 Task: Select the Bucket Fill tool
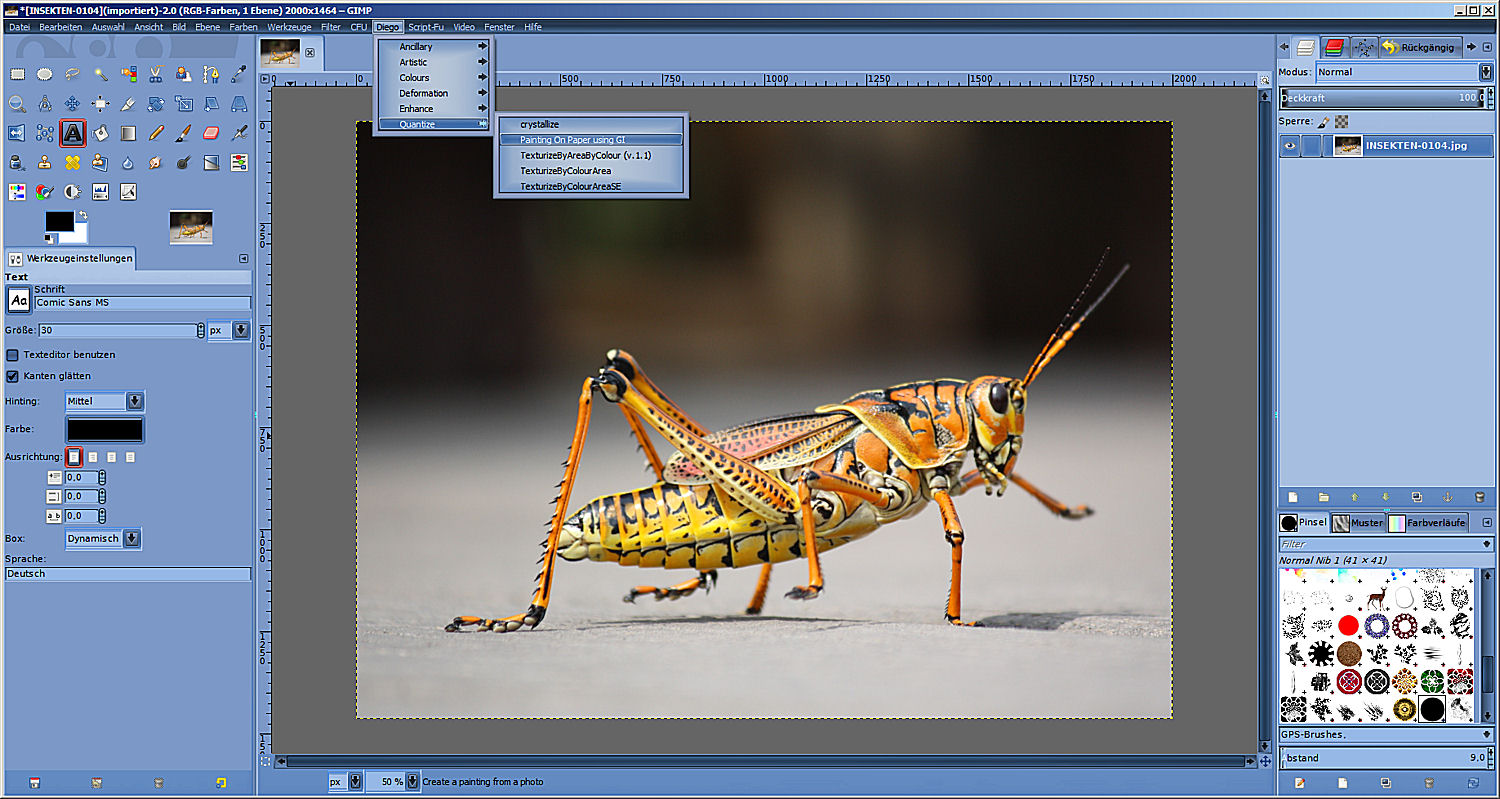[100, 132]
